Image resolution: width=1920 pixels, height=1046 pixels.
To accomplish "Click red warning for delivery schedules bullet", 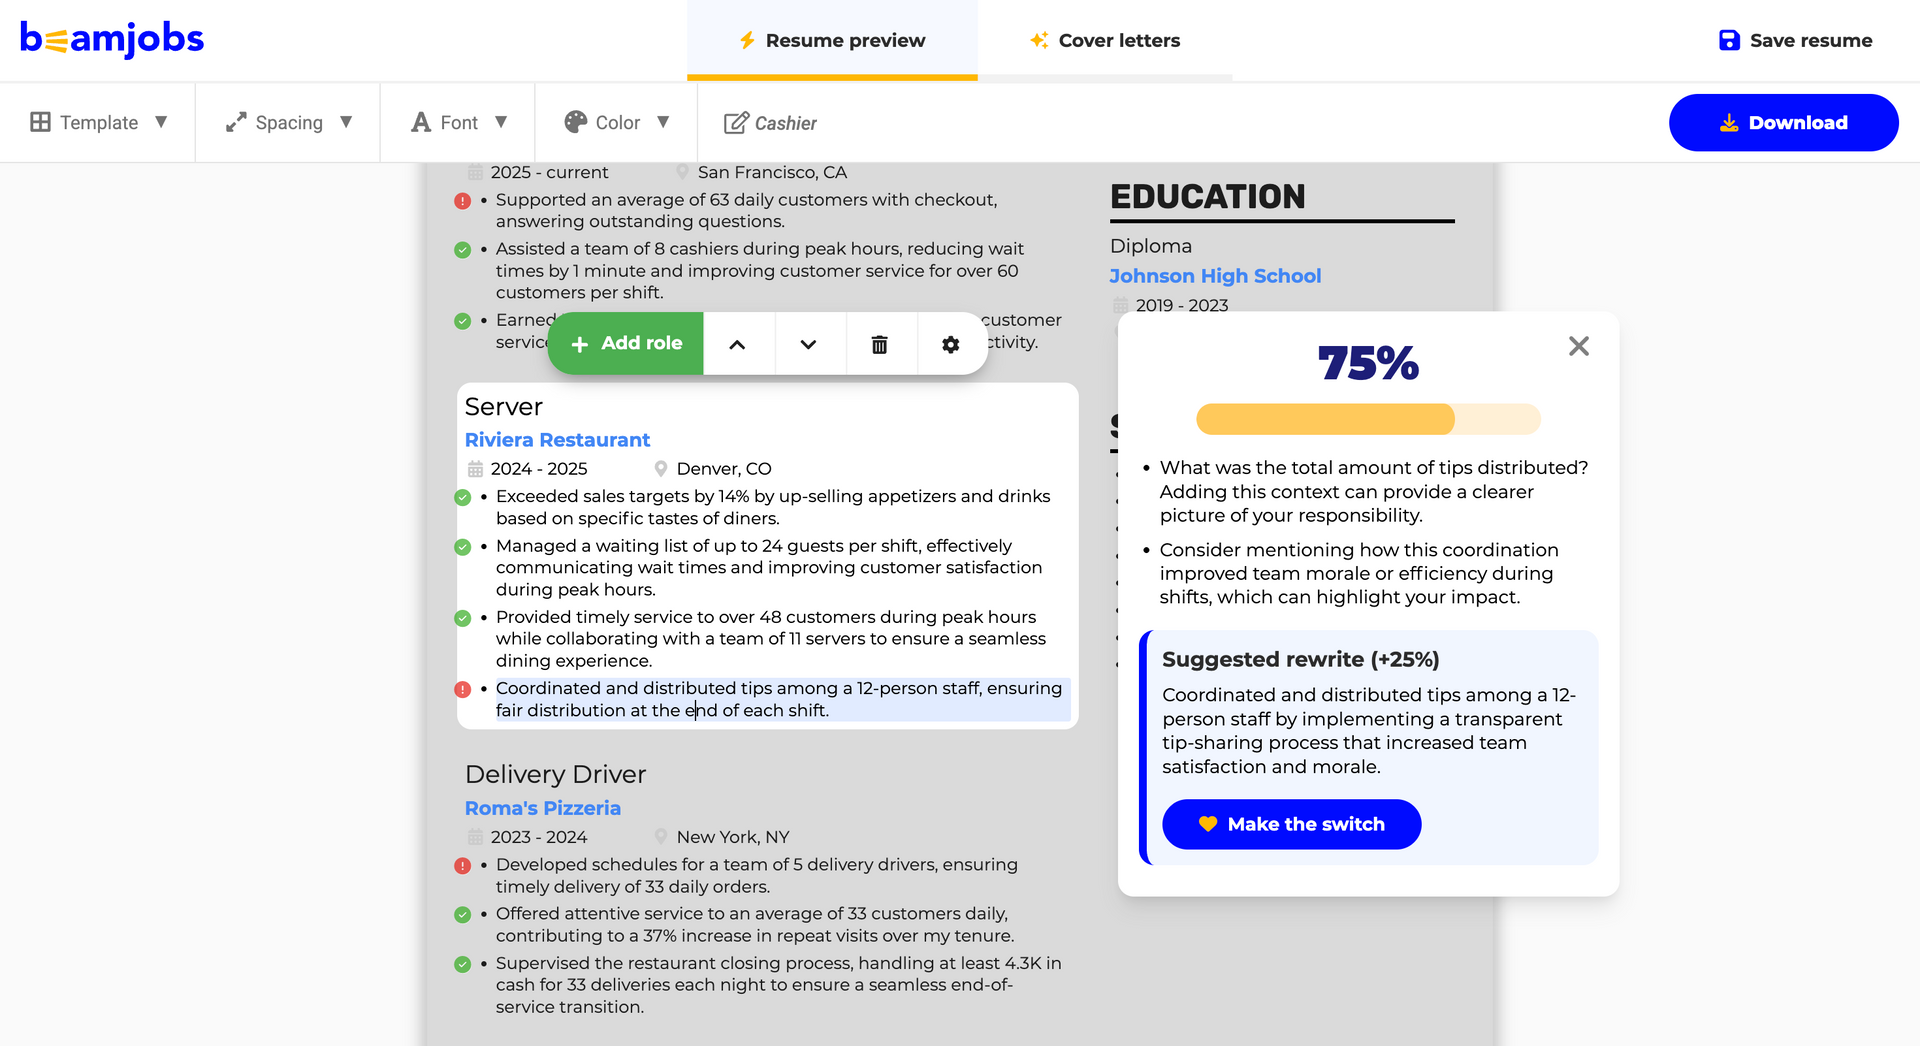I will (x=462, y=866).
